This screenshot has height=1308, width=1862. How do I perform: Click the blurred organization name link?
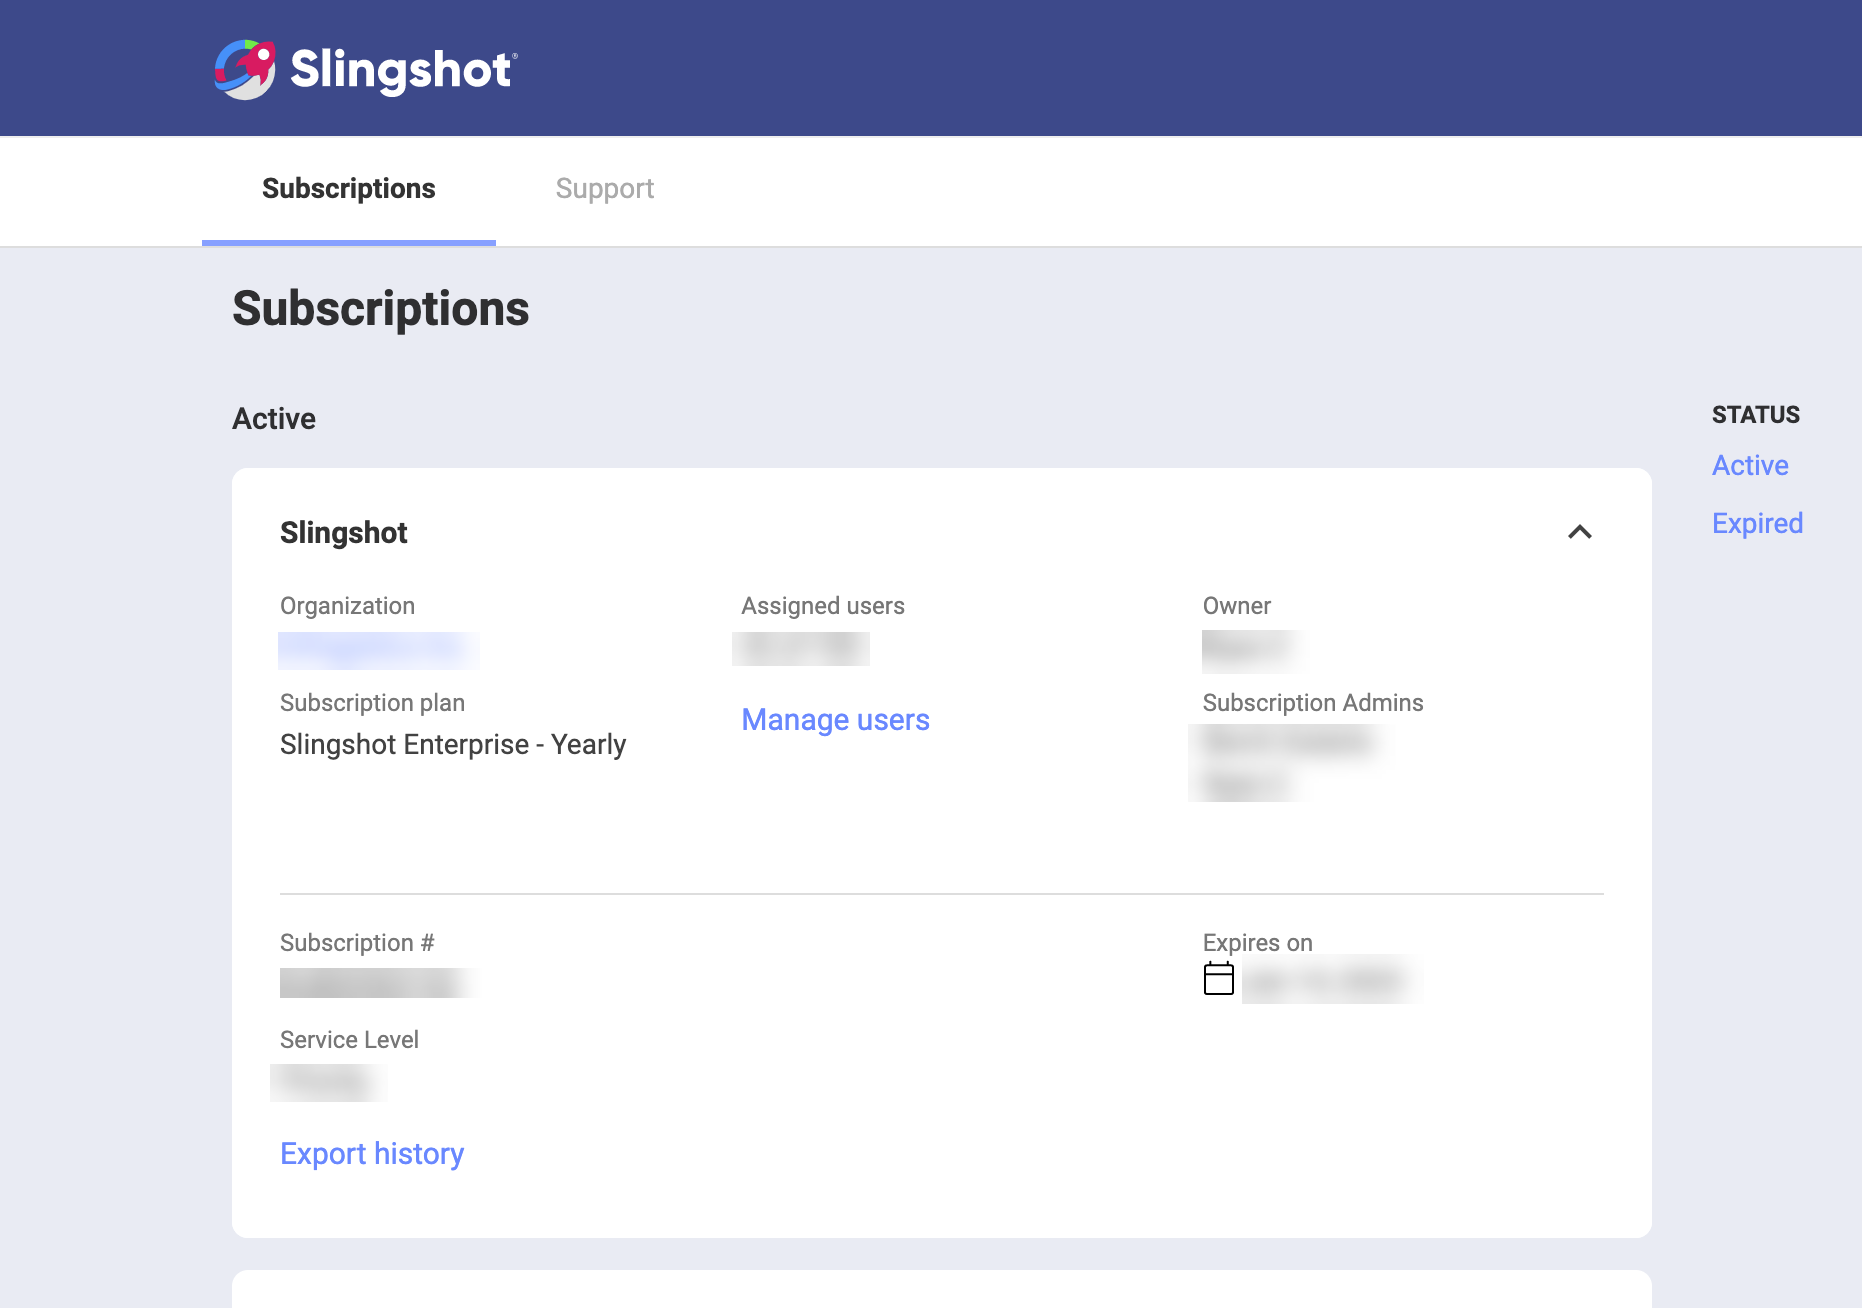tap(379, 651)
